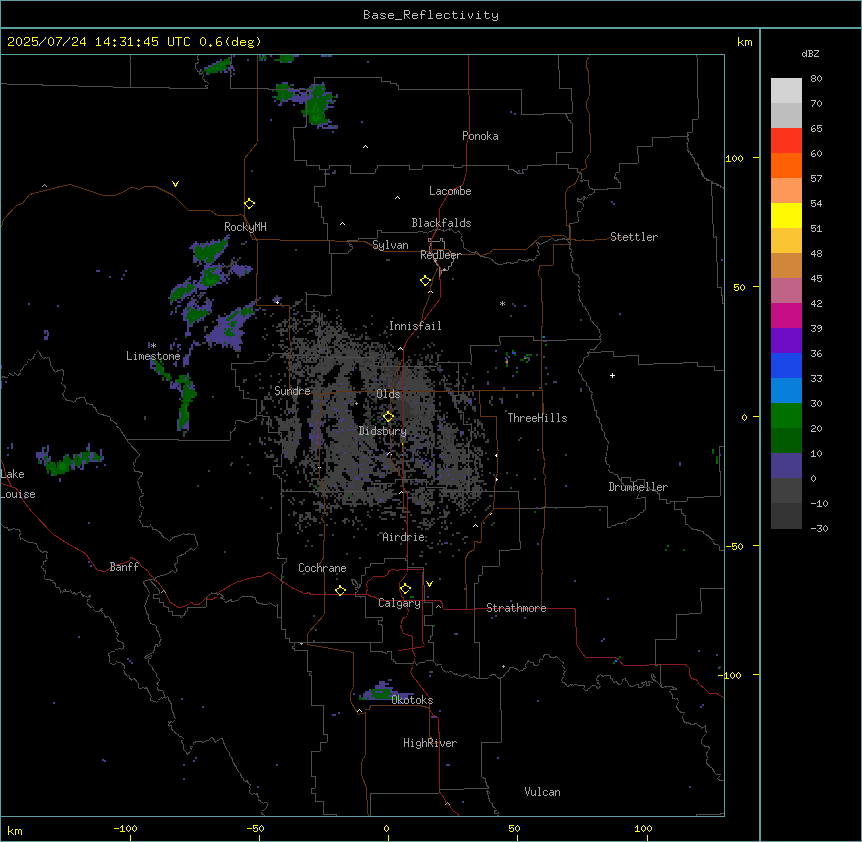Click the Lake Louise label
Image resolution: width=862 pixels, height=842 pixels.
coord(18,484)
